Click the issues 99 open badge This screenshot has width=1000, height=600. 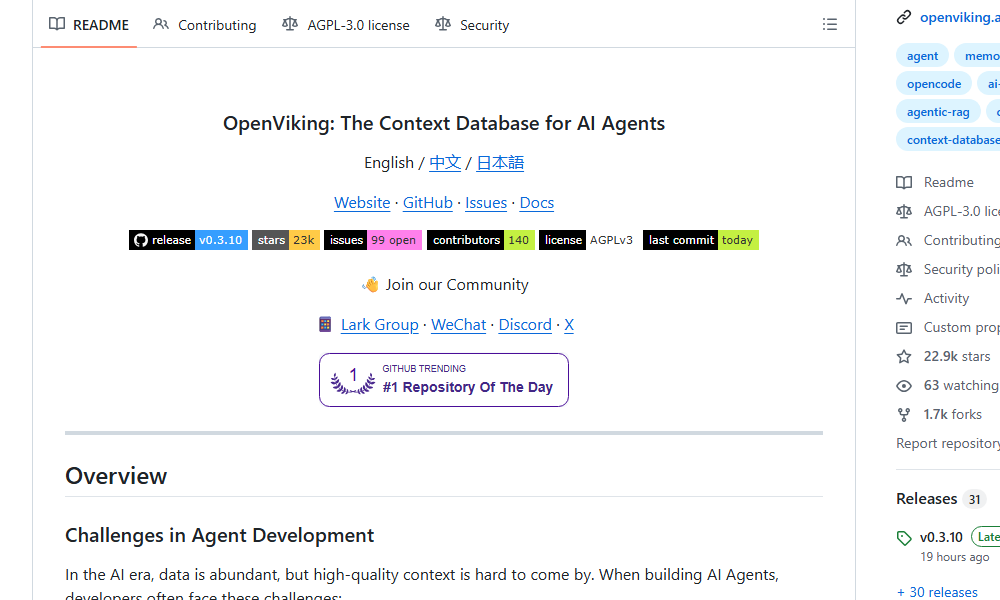pyautogui.click(x=372, y=240)
